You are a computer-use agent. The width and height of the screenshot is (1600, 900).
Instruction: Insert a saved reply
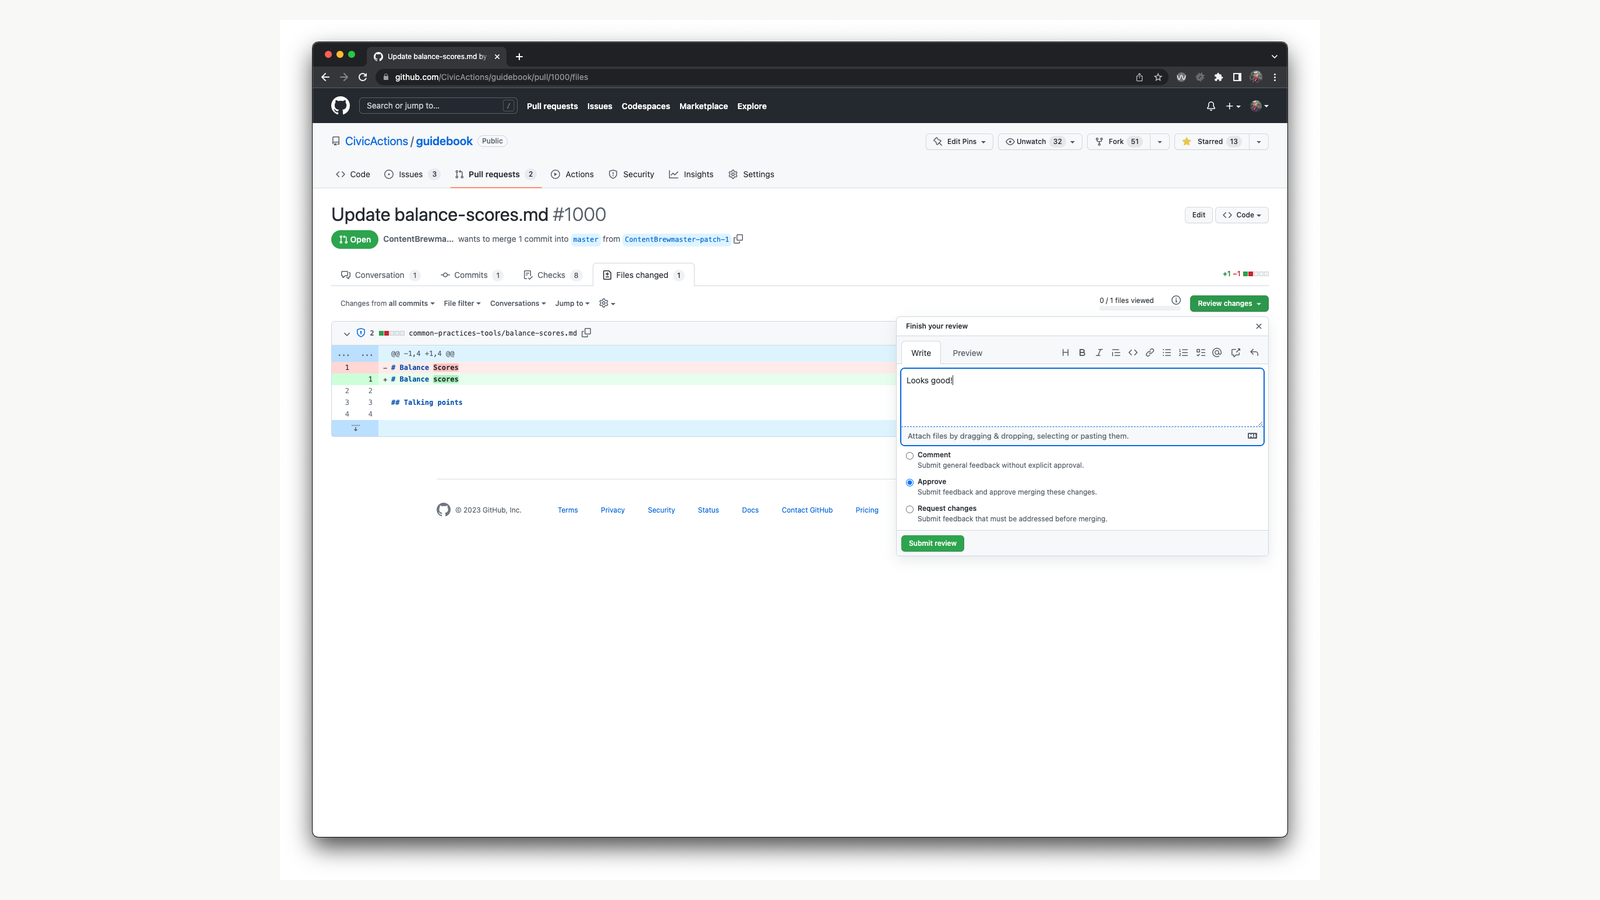1254,353
